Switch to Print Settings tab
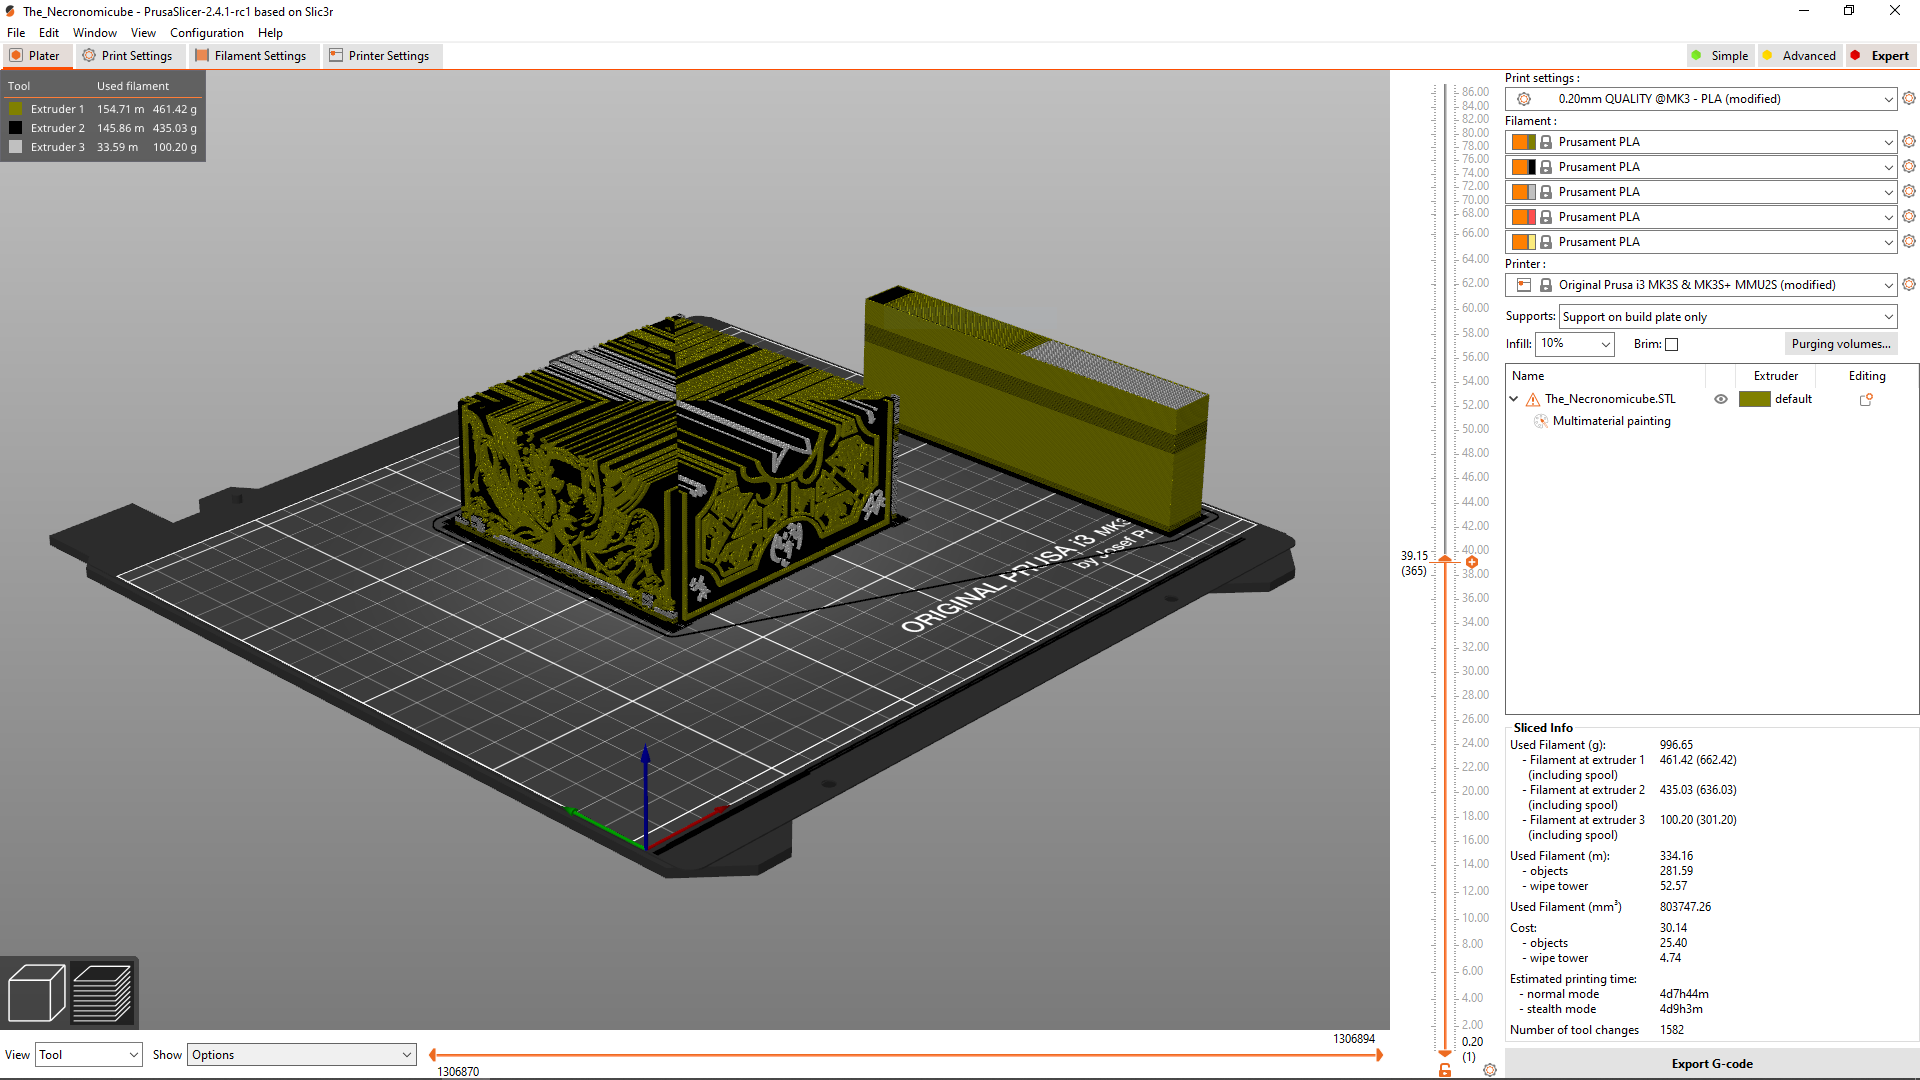 (x=128, y=56)
